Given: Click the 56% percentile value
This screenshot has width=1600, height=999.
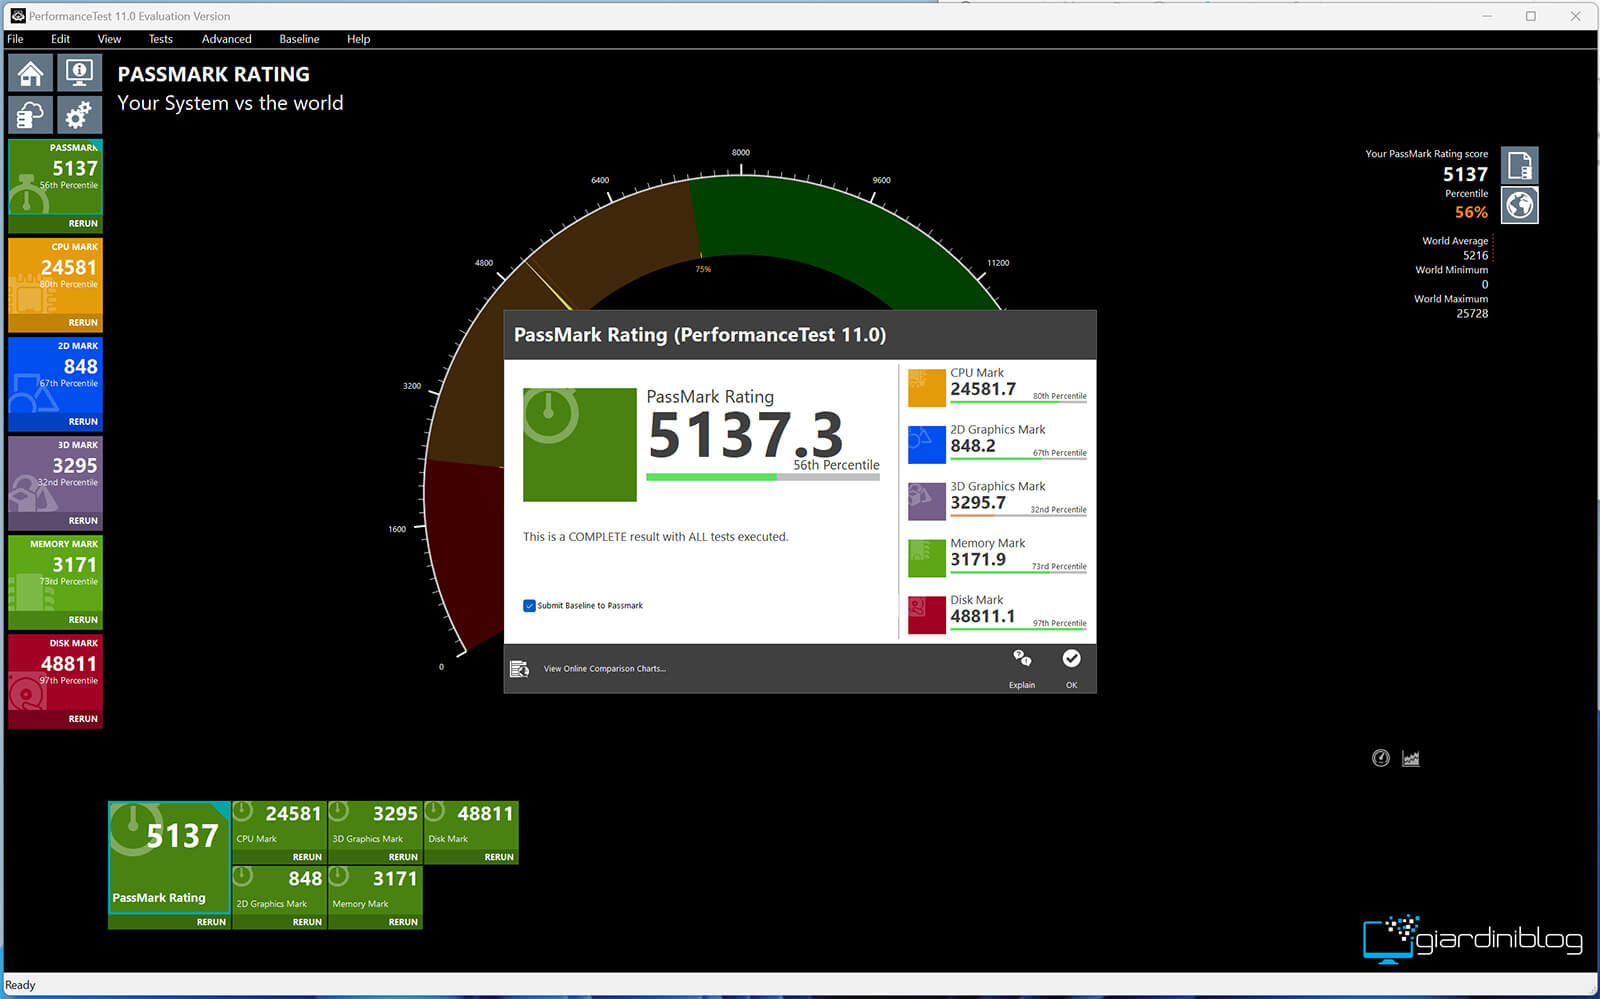Looking at the screenshot, I should [x=1471, y=212].
